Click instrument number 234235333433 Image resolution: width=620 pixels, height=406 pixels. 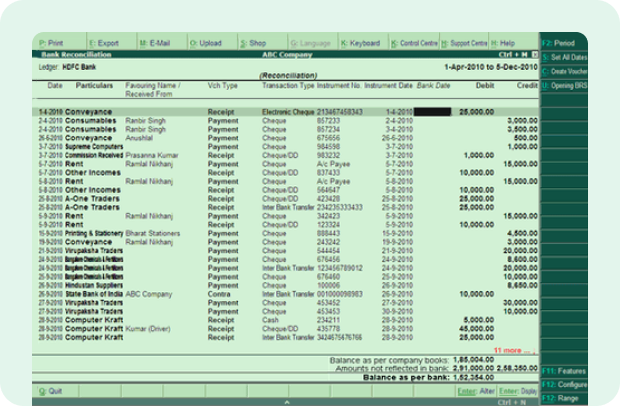click(340, 208)
